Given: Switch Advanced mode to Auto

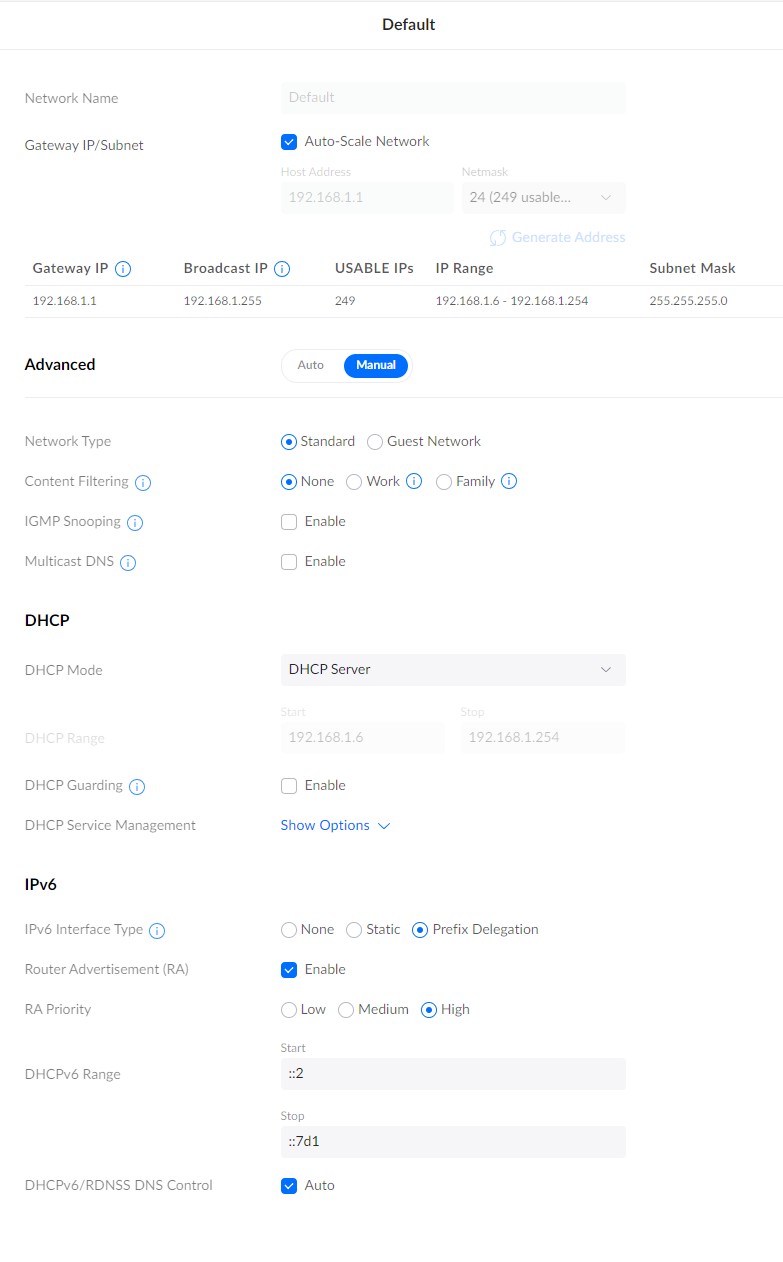Looking at the screenshot, I should (x=311, y=365).
